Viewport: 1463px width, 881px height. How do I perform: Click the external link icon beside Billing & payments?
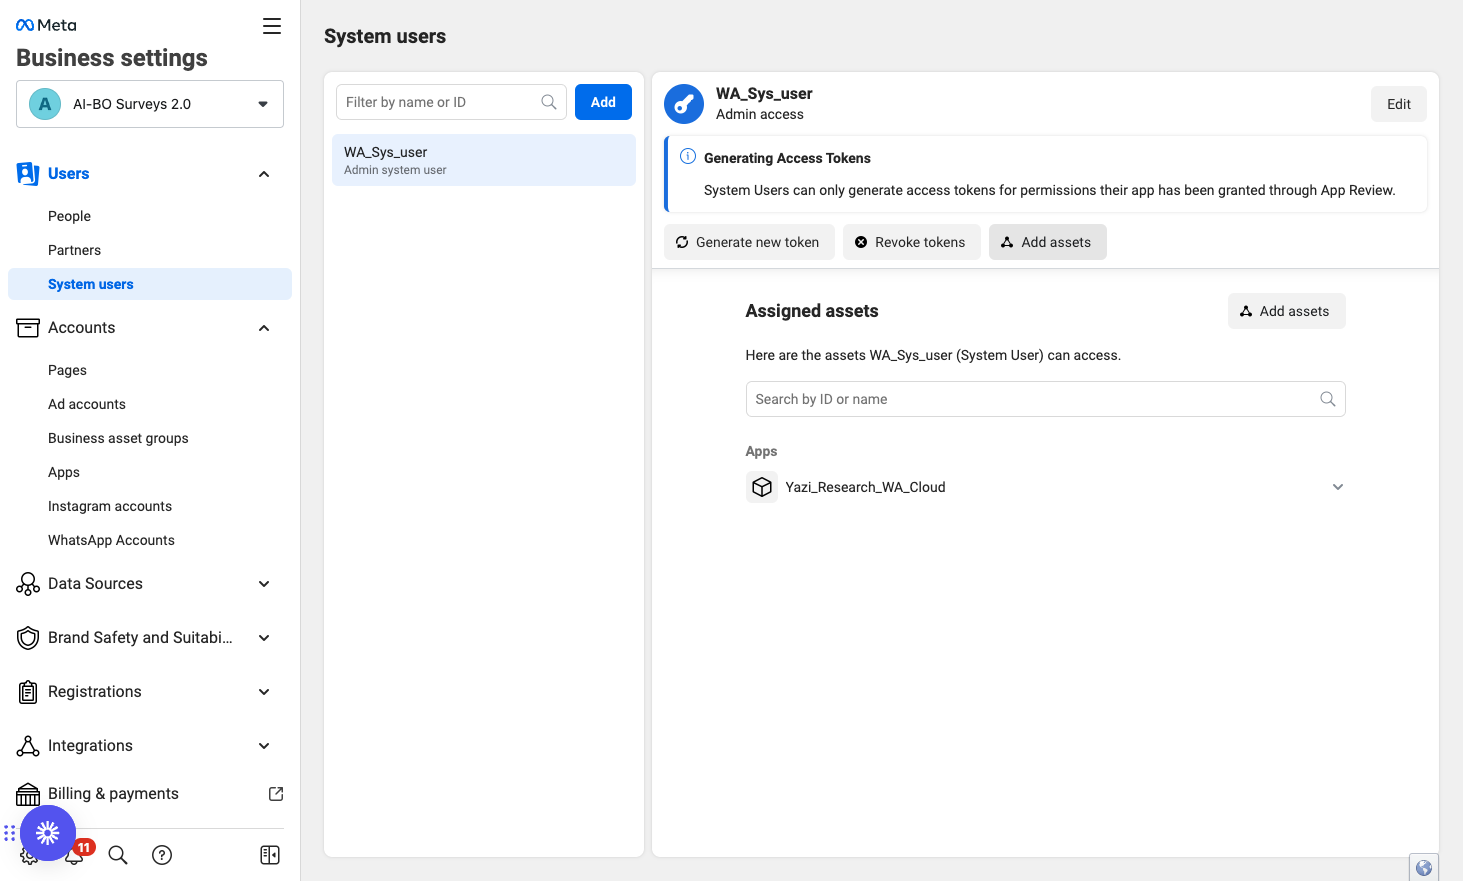[276, 794]
